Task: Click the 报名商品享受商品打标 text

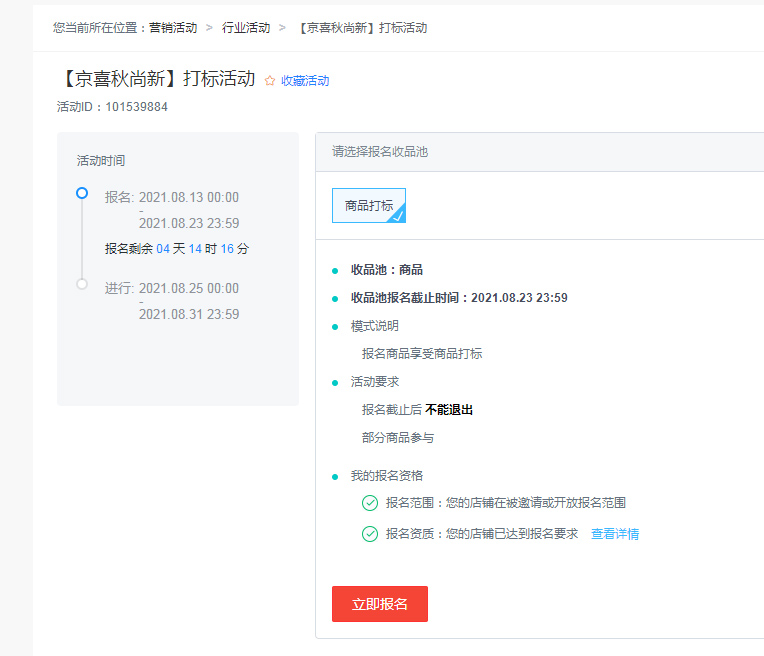Action: [422, 354]
